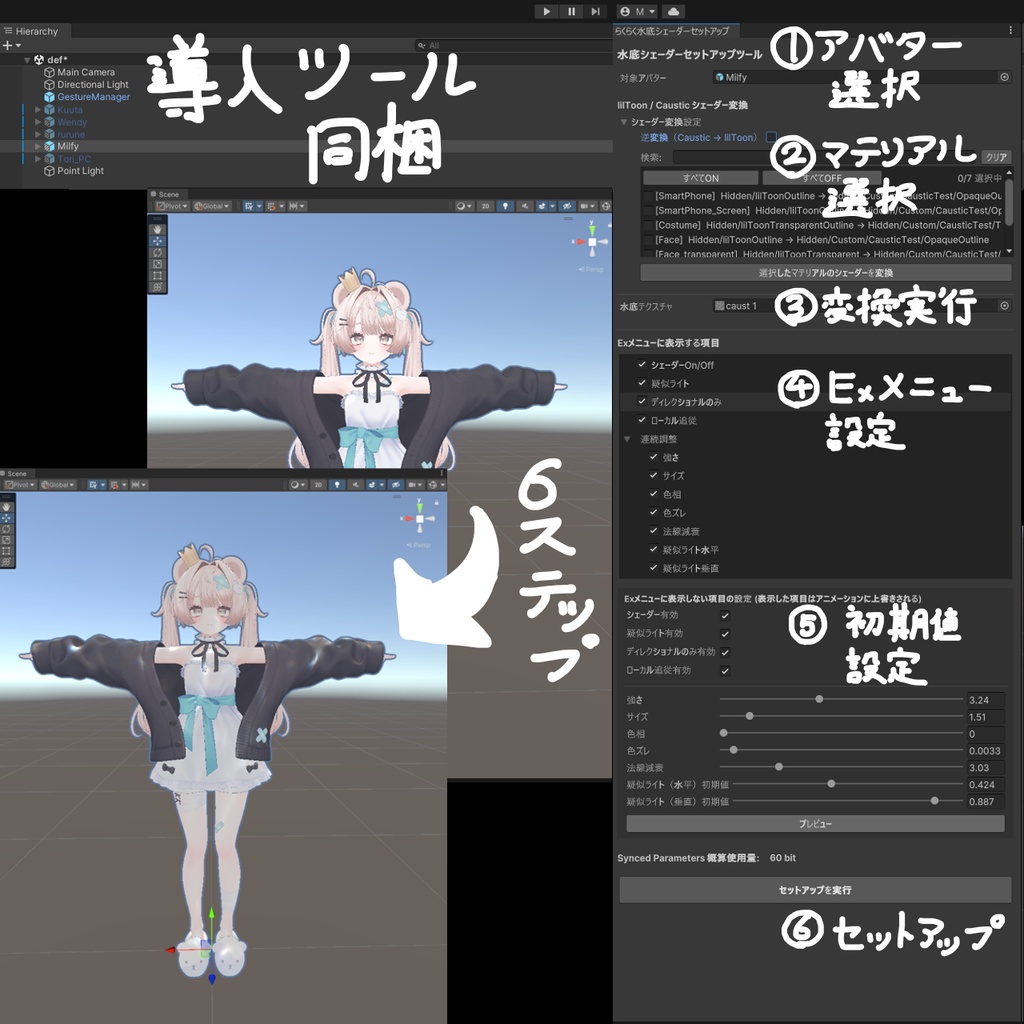This screenshot has width=1024, height=1024.
Task: Click the Step frame button
Action: tap(596, 11)
